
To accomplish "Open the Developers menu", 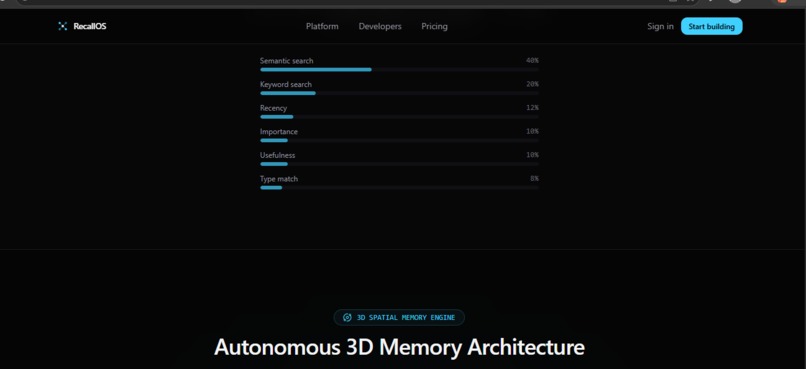I will (x=380, y=26).
